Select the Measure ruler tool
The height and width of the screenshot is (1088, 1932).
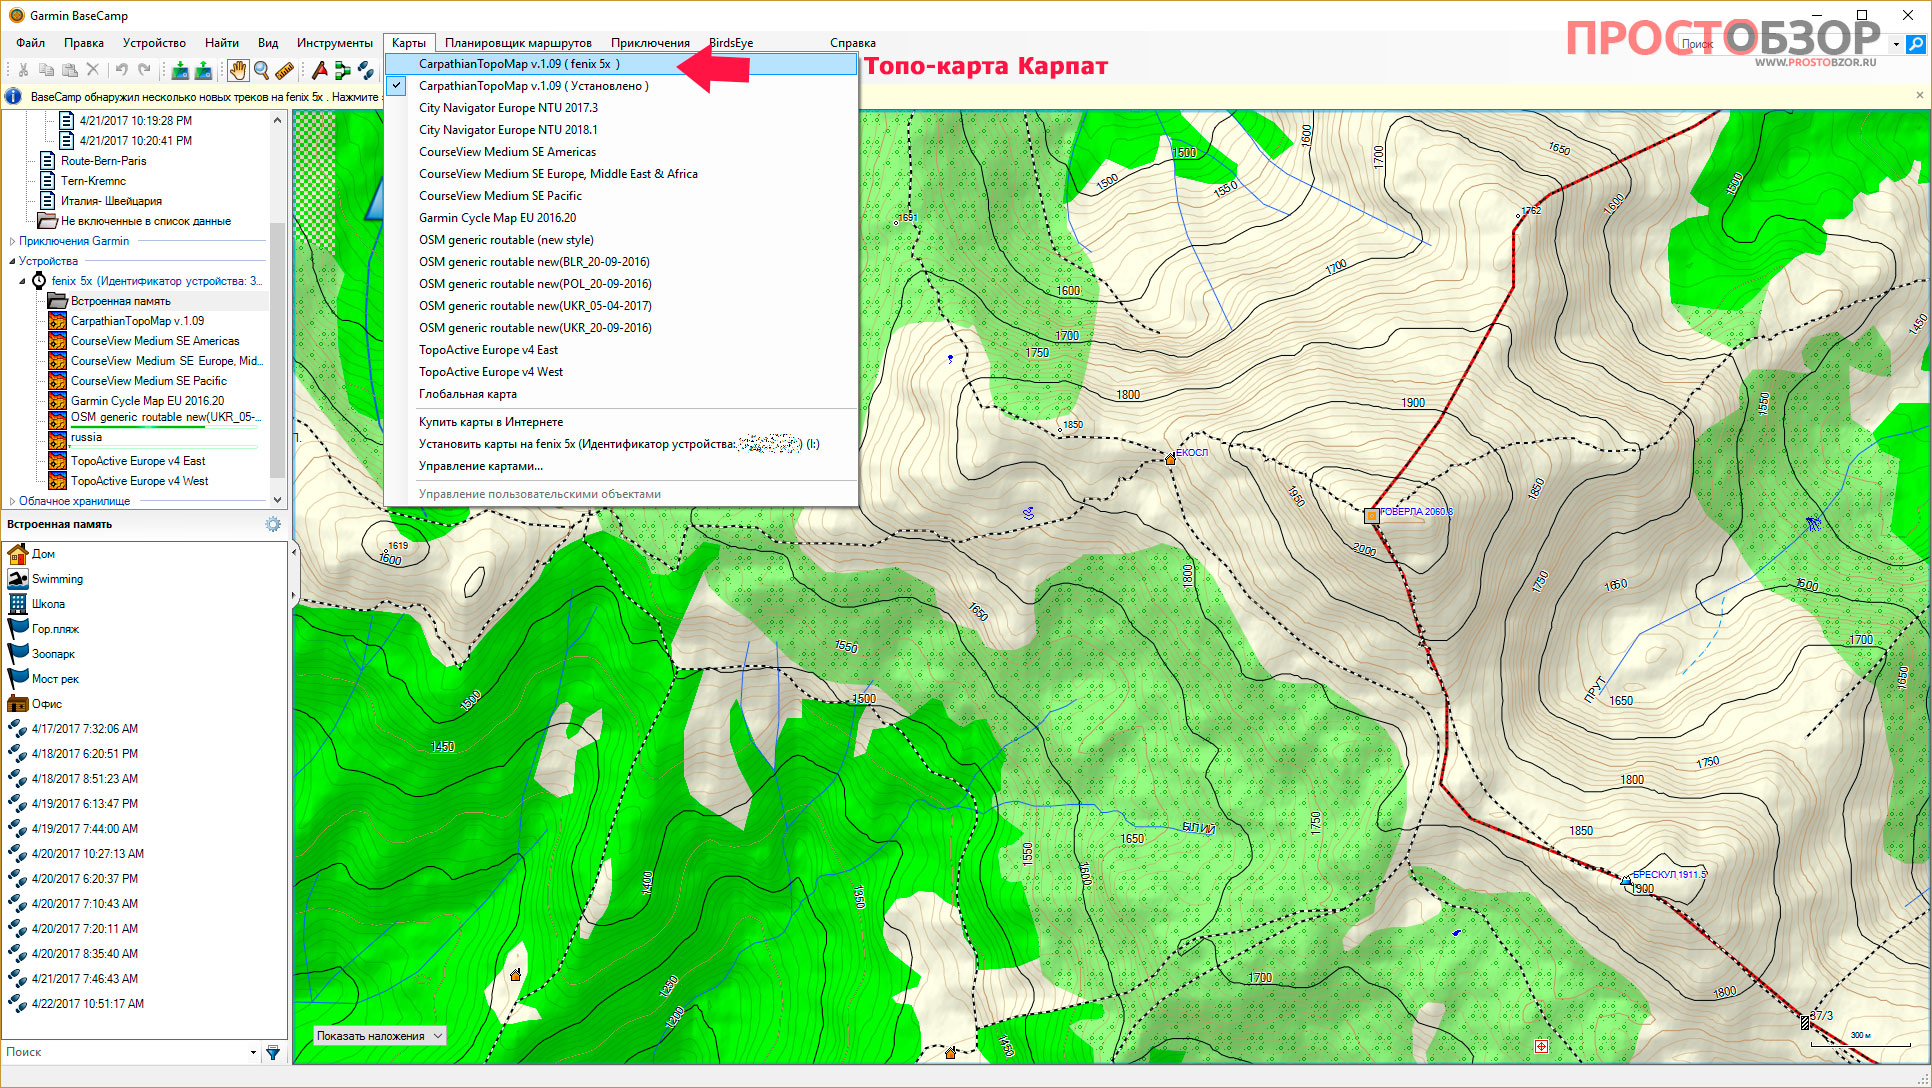click(x=285, y=70)
